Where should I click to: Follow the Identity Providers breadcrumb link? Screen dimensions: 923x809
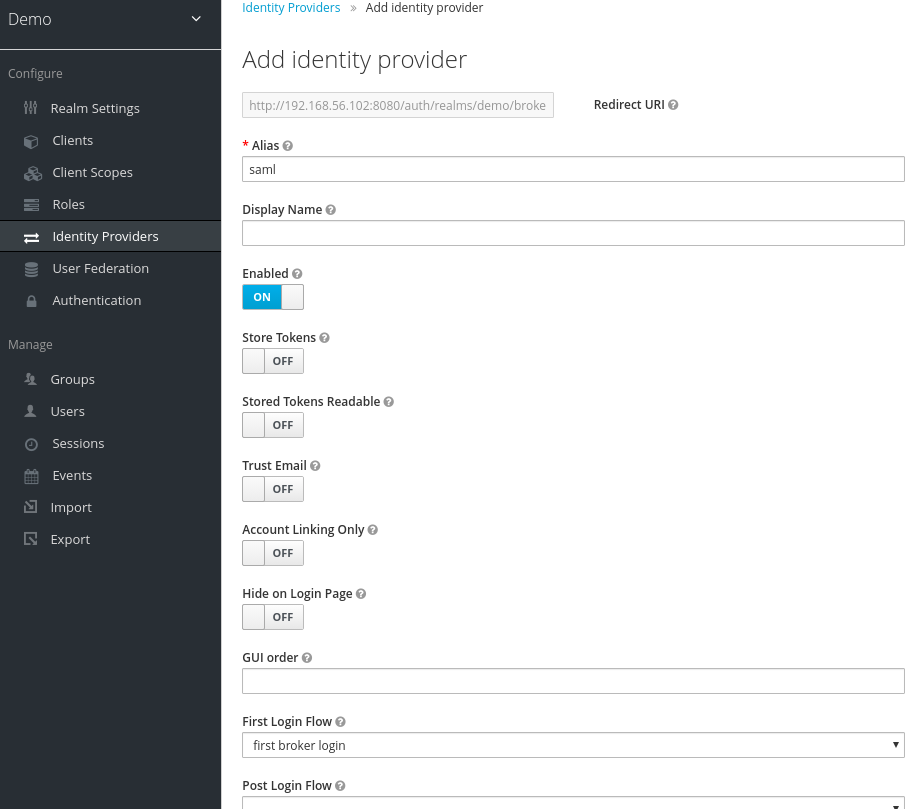[x=291, y=8]
